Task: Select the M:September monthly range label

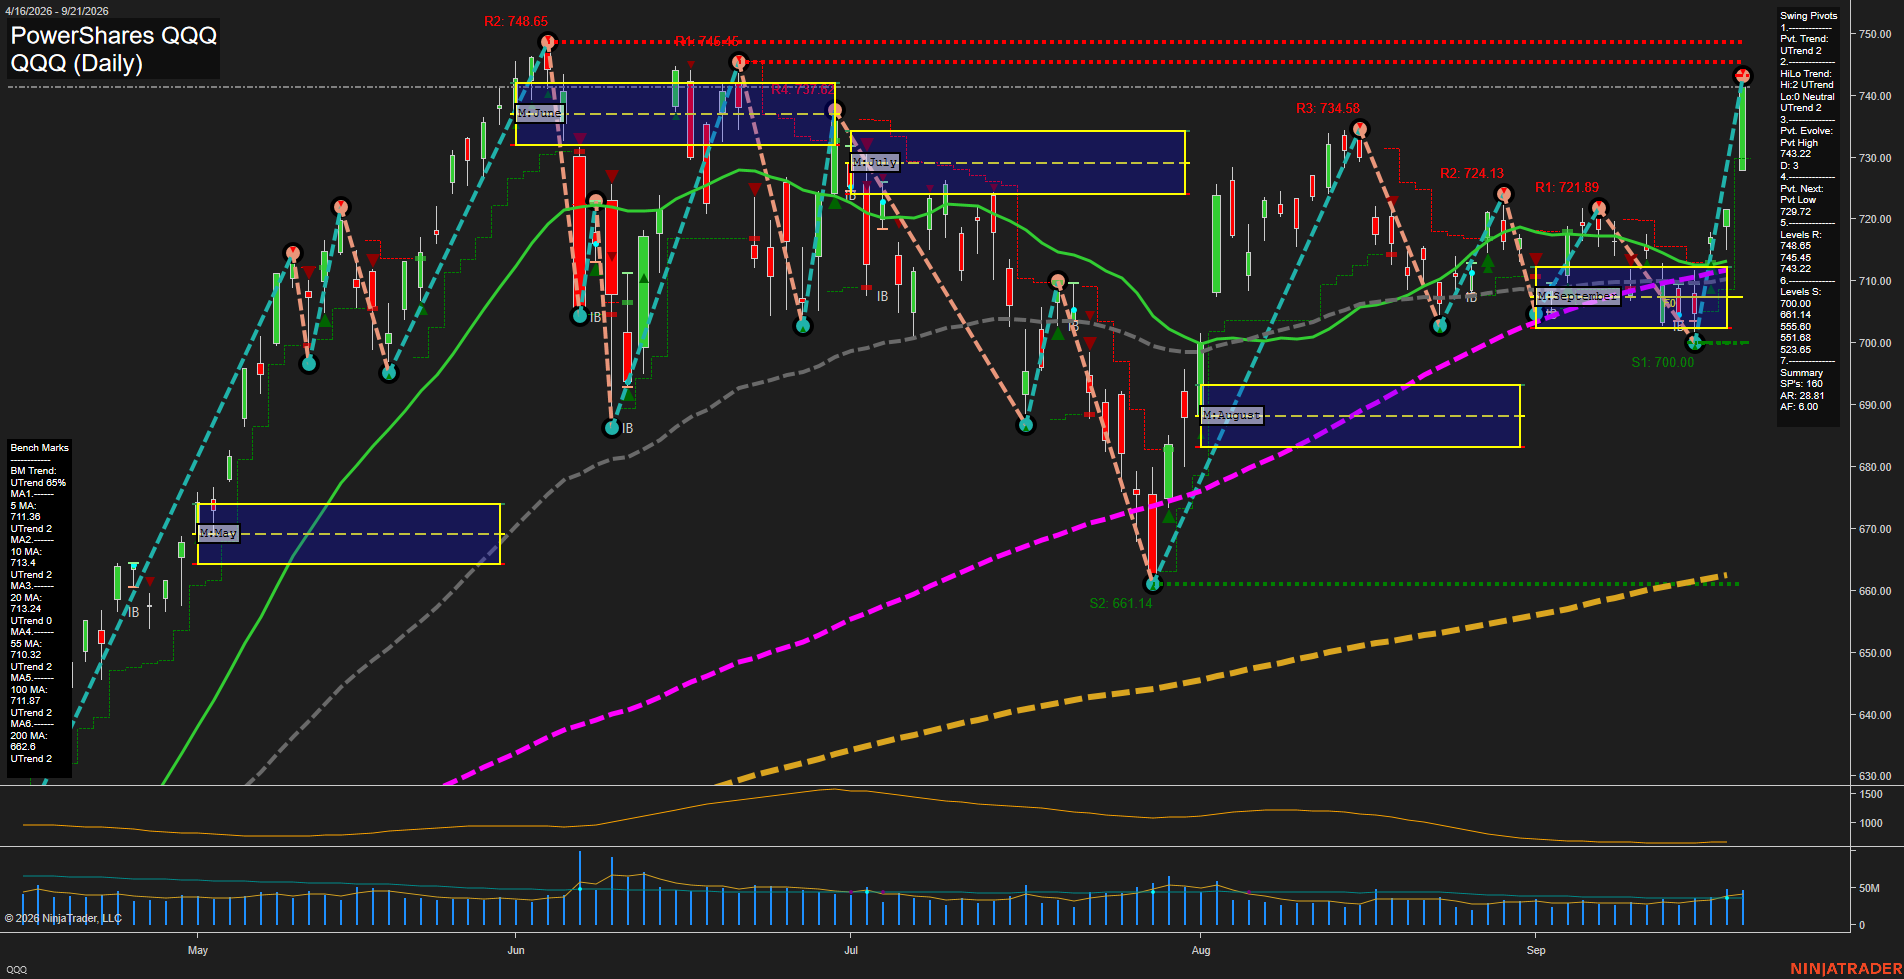Action: click(x=1577, y=296)
